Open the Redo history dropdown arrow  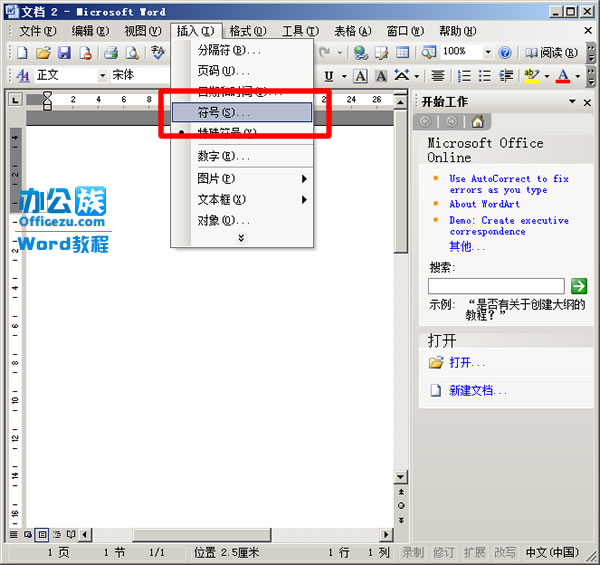click(x=340, y=52)
